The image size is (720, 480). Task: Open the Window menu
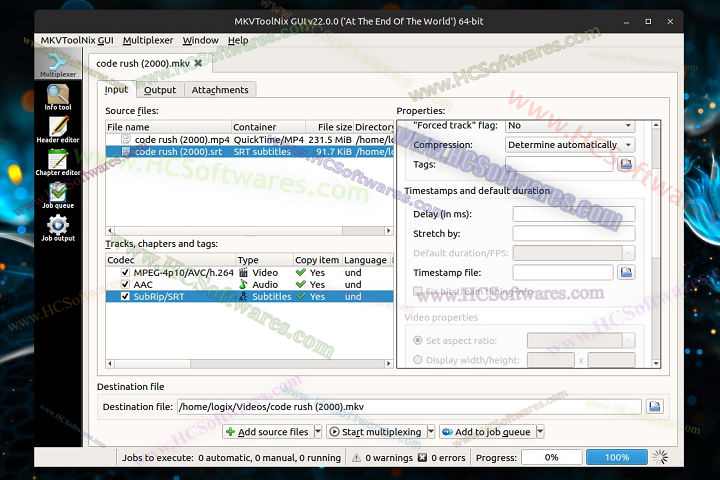(x=200, y=40)
